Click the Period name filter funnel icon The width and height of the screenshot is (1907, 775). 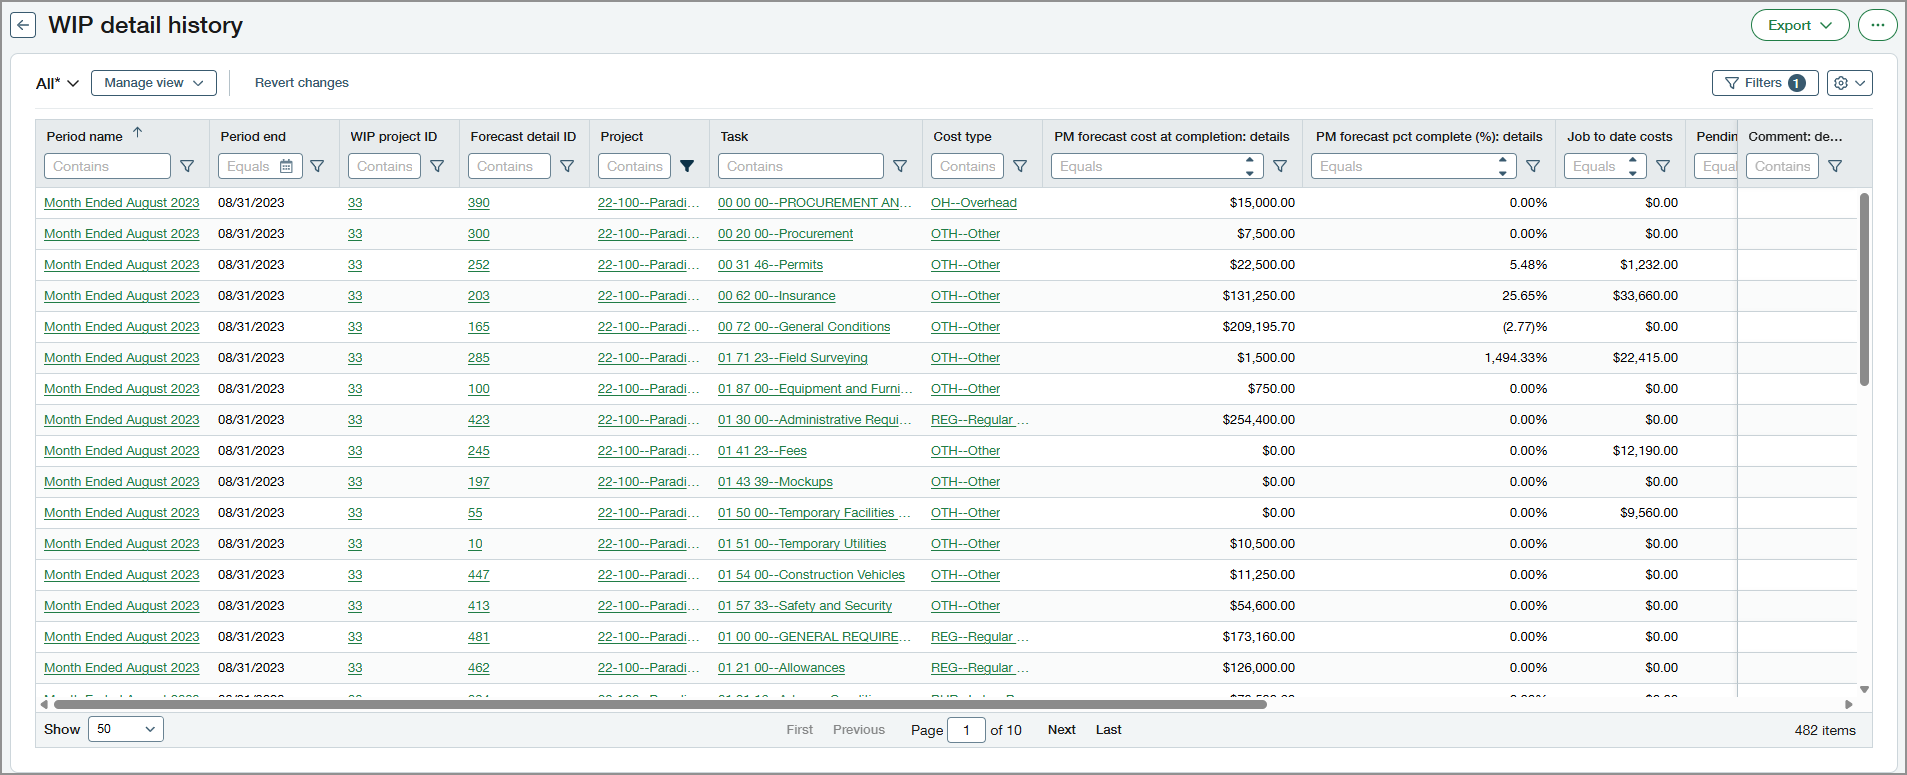[187, 166]
